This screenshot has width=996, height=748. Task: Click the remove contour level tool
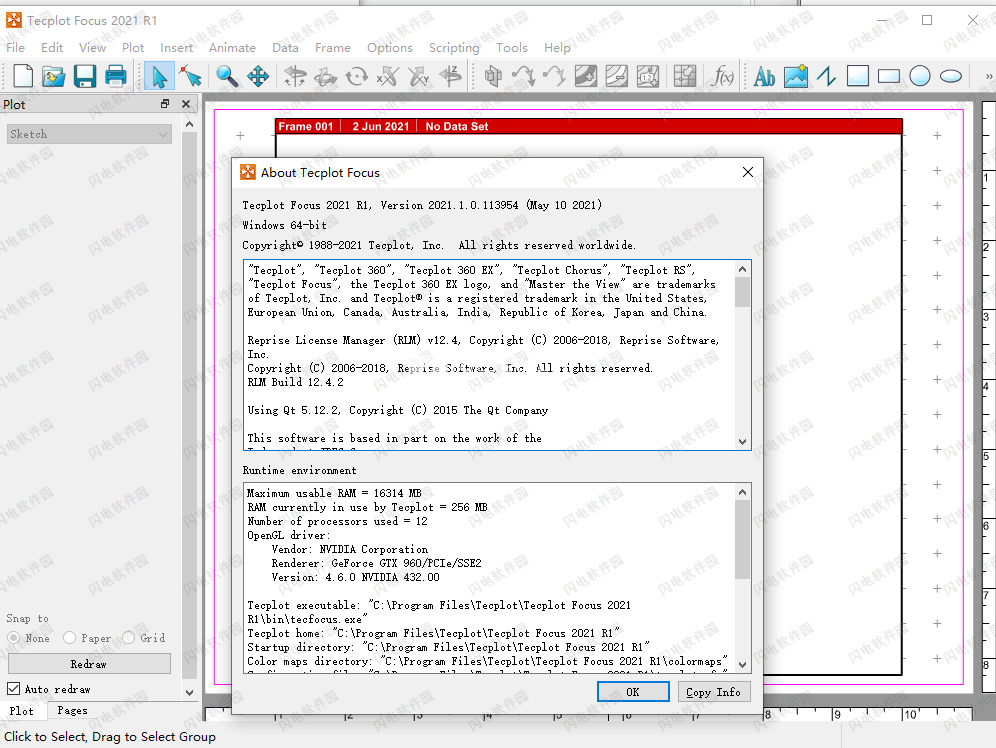617,76
